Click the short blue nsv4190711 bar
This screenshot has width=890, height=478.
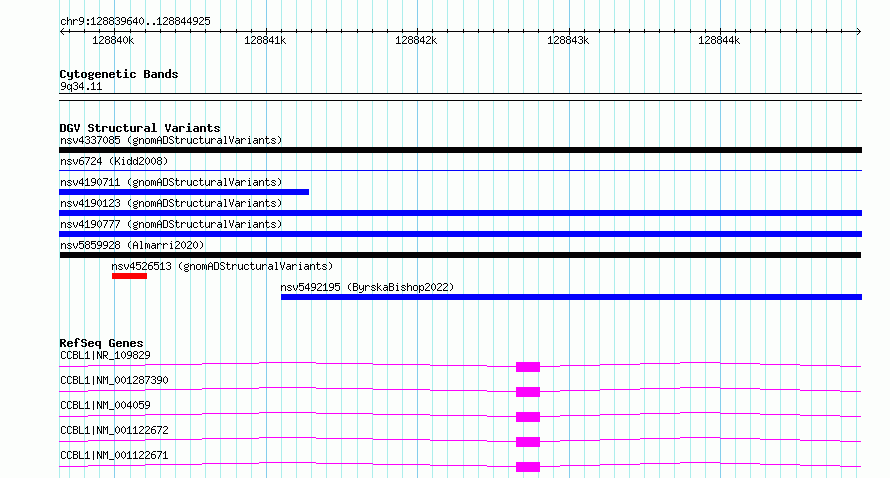click(184, 192)
